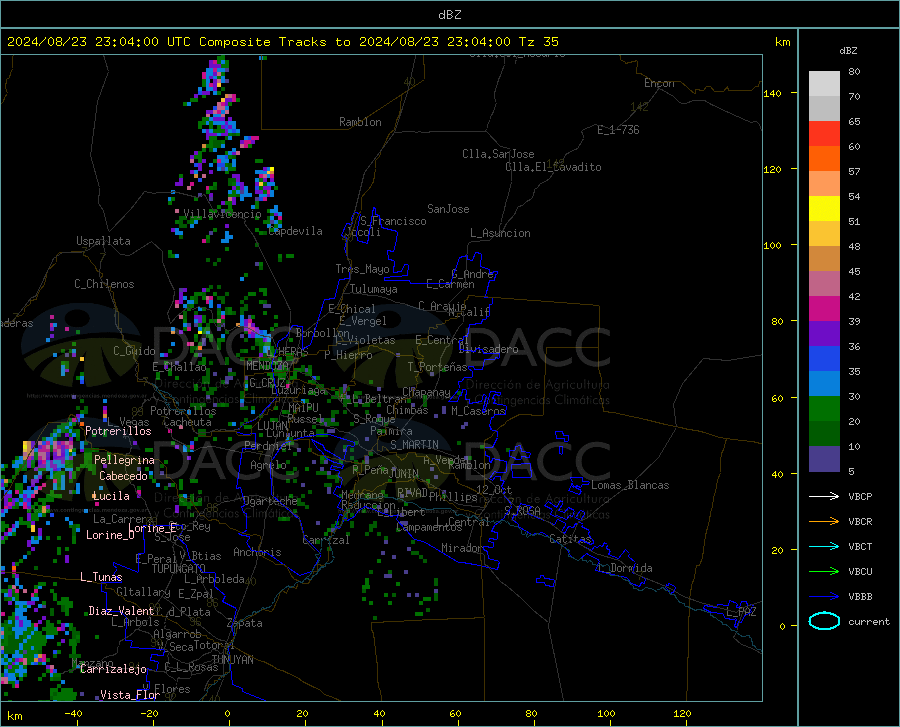
Task: Select the 80 dBZ light gray swatch
Action: pos(824,84)
